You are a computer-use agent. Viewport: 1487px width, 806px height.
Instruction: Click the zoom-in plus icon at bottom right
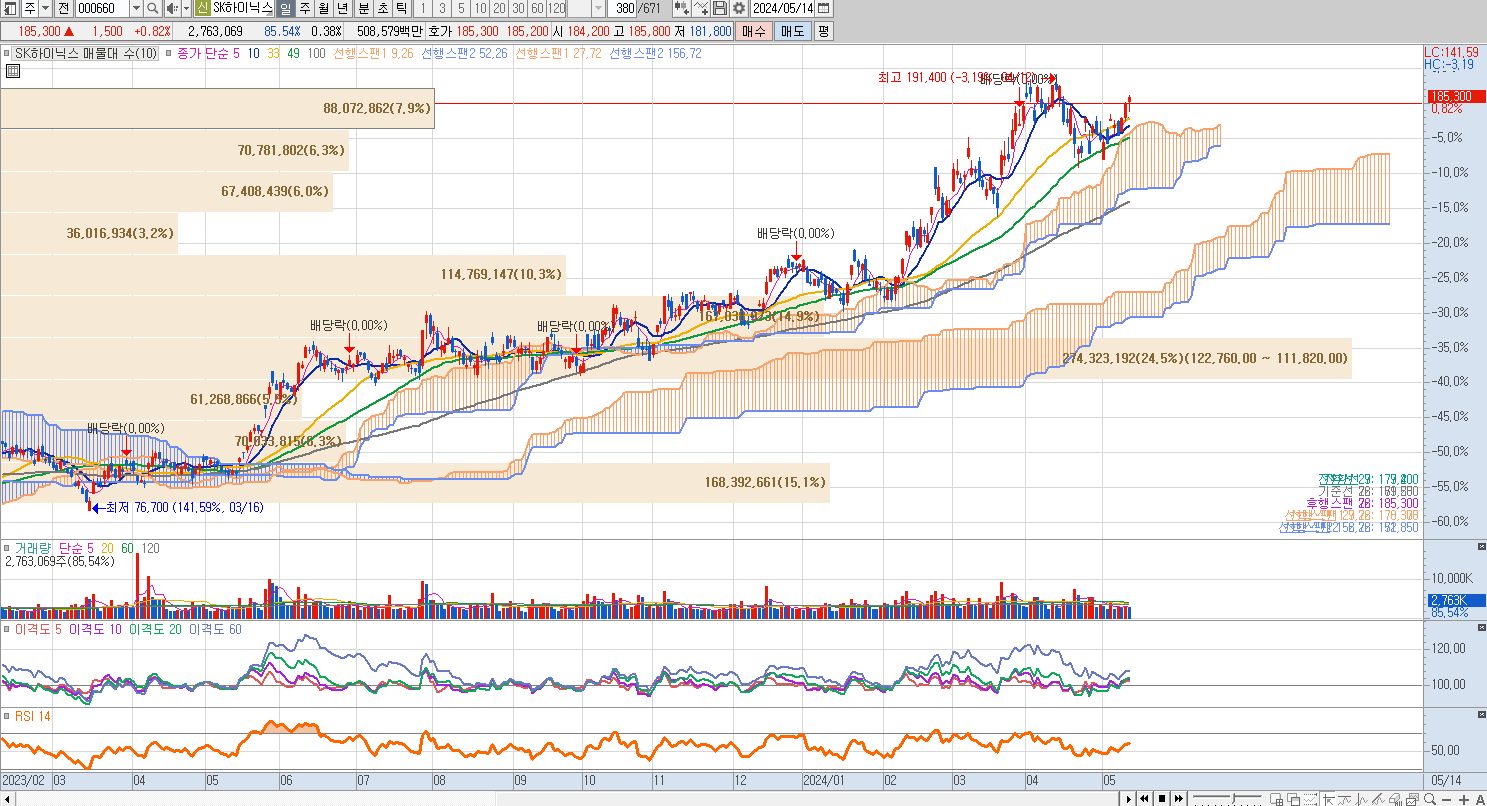(1463, 798)
